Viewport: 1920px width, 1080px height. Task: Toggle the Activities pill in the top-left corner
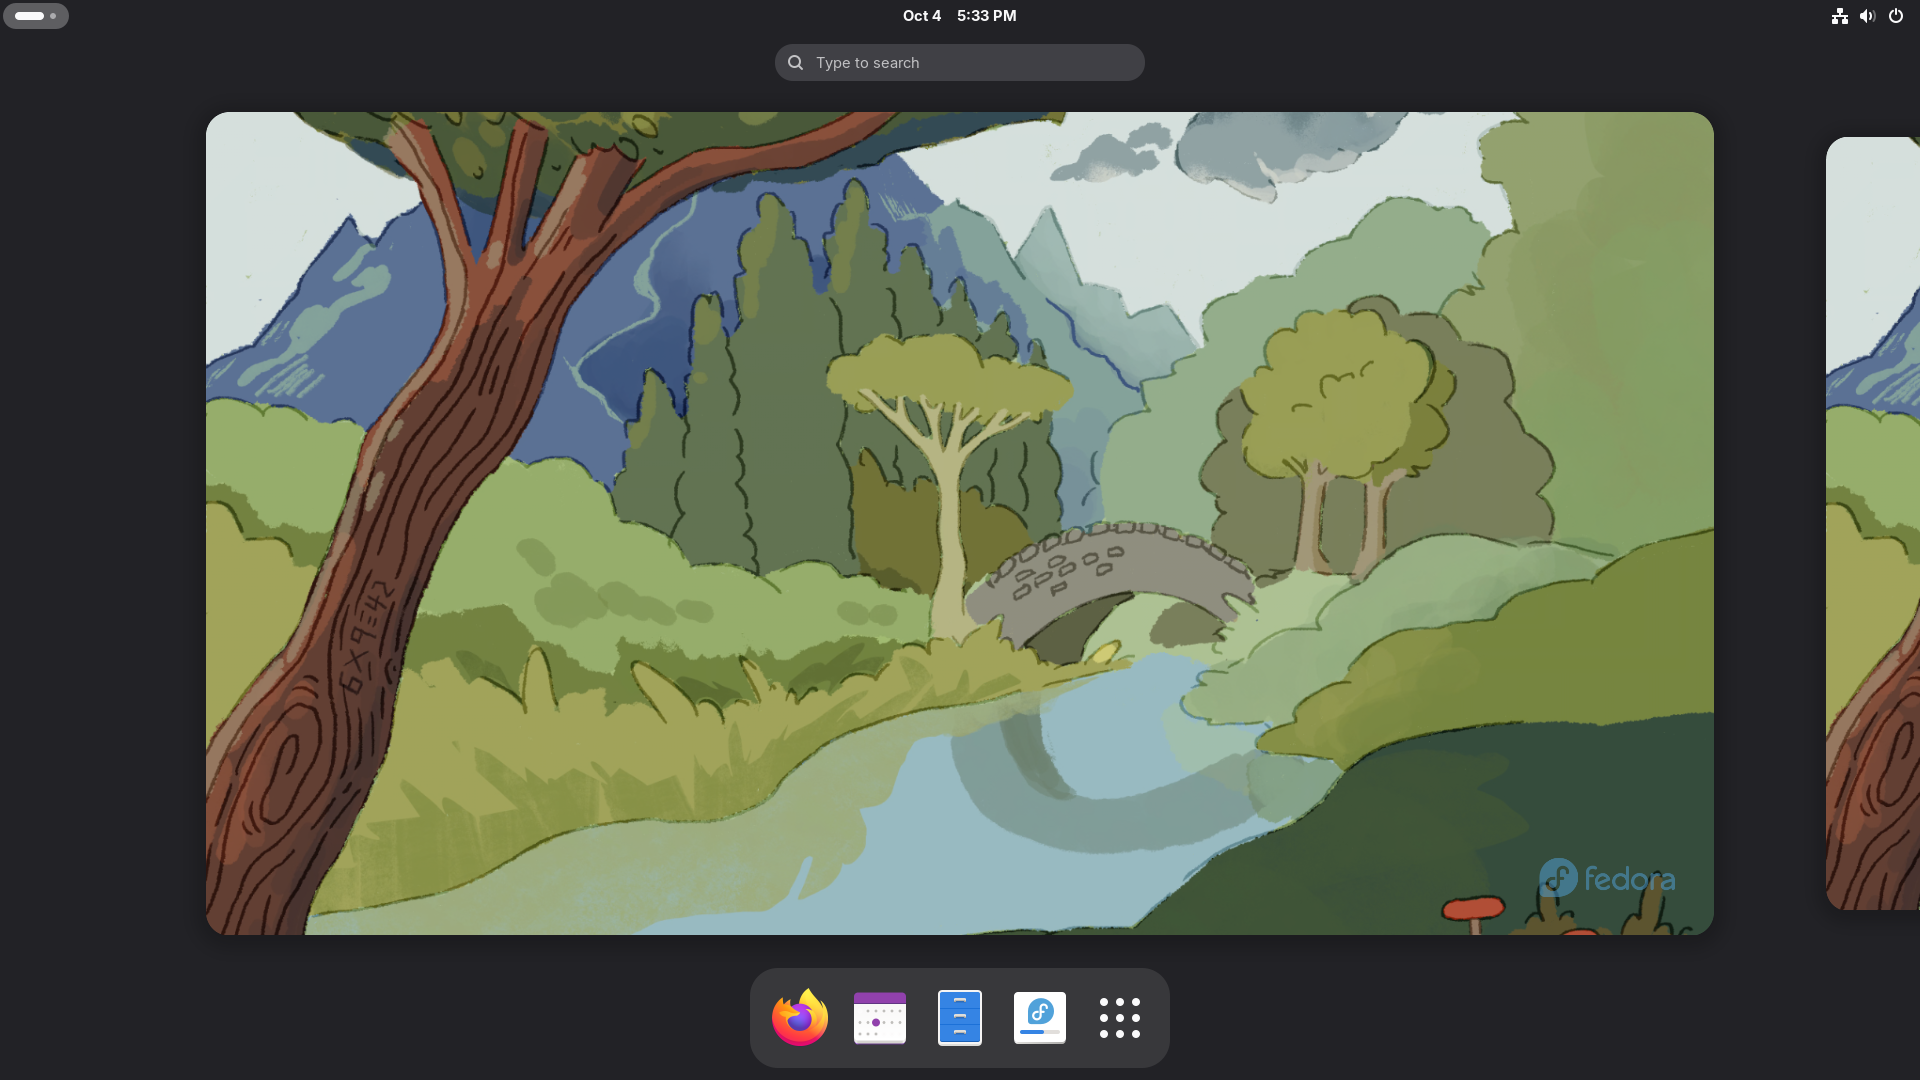click(36, 16)
